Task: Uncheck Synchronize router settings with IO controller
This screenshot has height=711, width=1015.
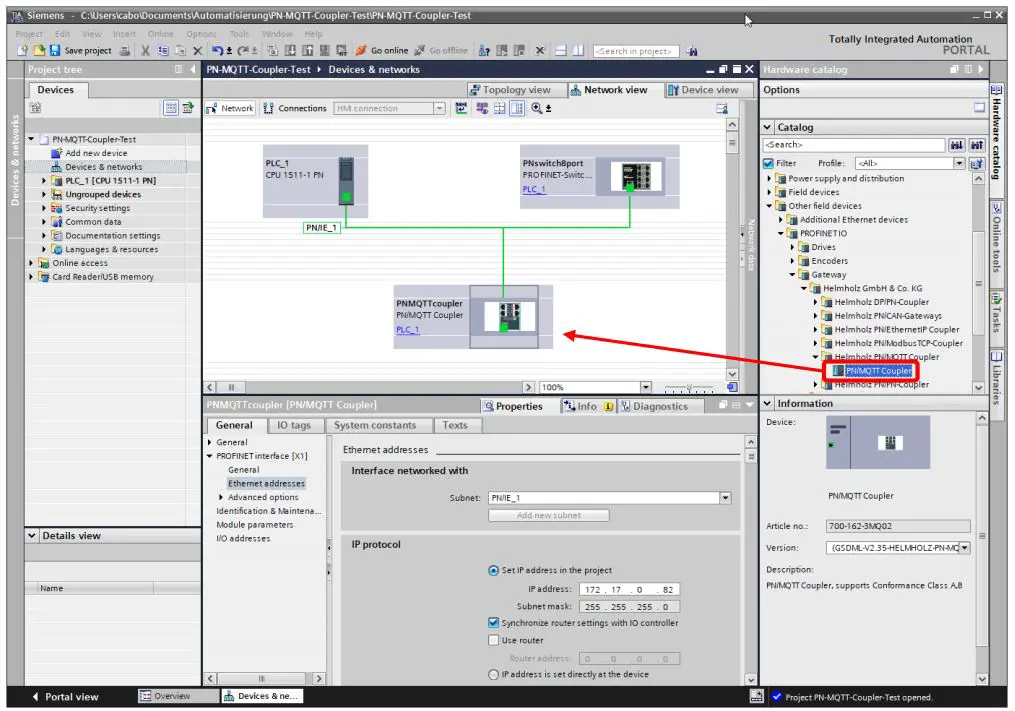Action: [x=493, y=623]
